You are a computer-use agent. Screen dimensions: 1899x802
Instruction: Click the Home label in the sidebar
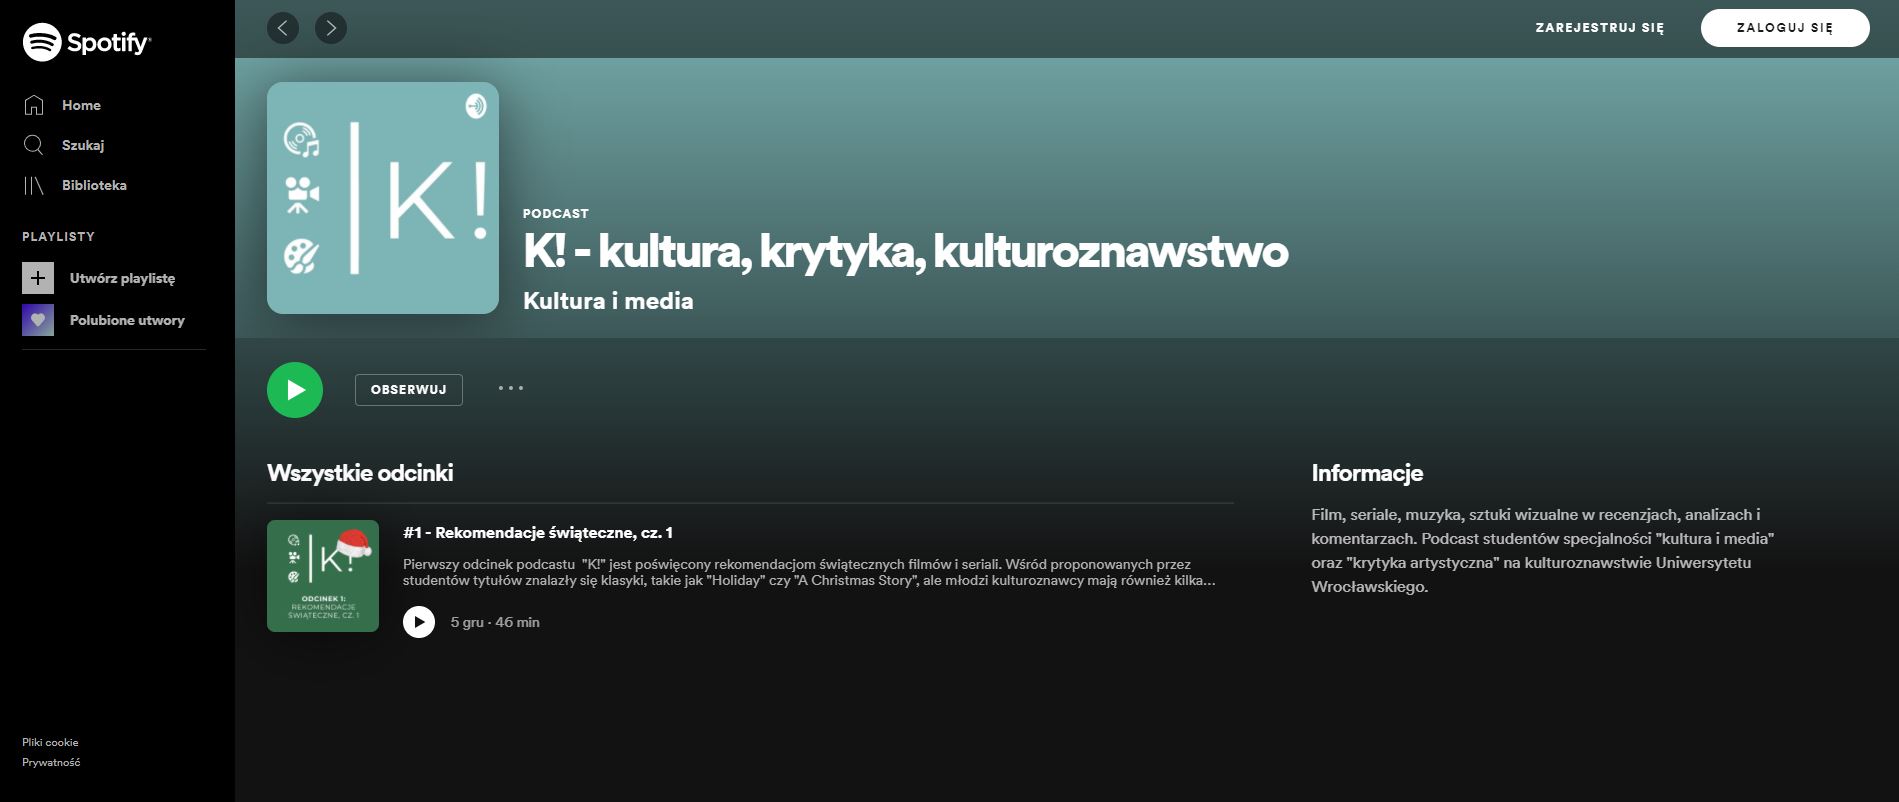81,105
